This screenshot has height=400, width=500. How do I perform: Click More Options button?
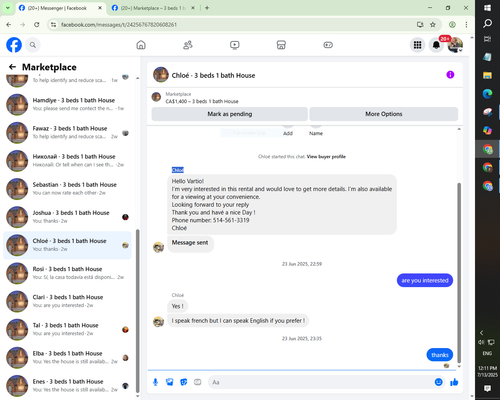pyautogui.click(x=384, y=114)
